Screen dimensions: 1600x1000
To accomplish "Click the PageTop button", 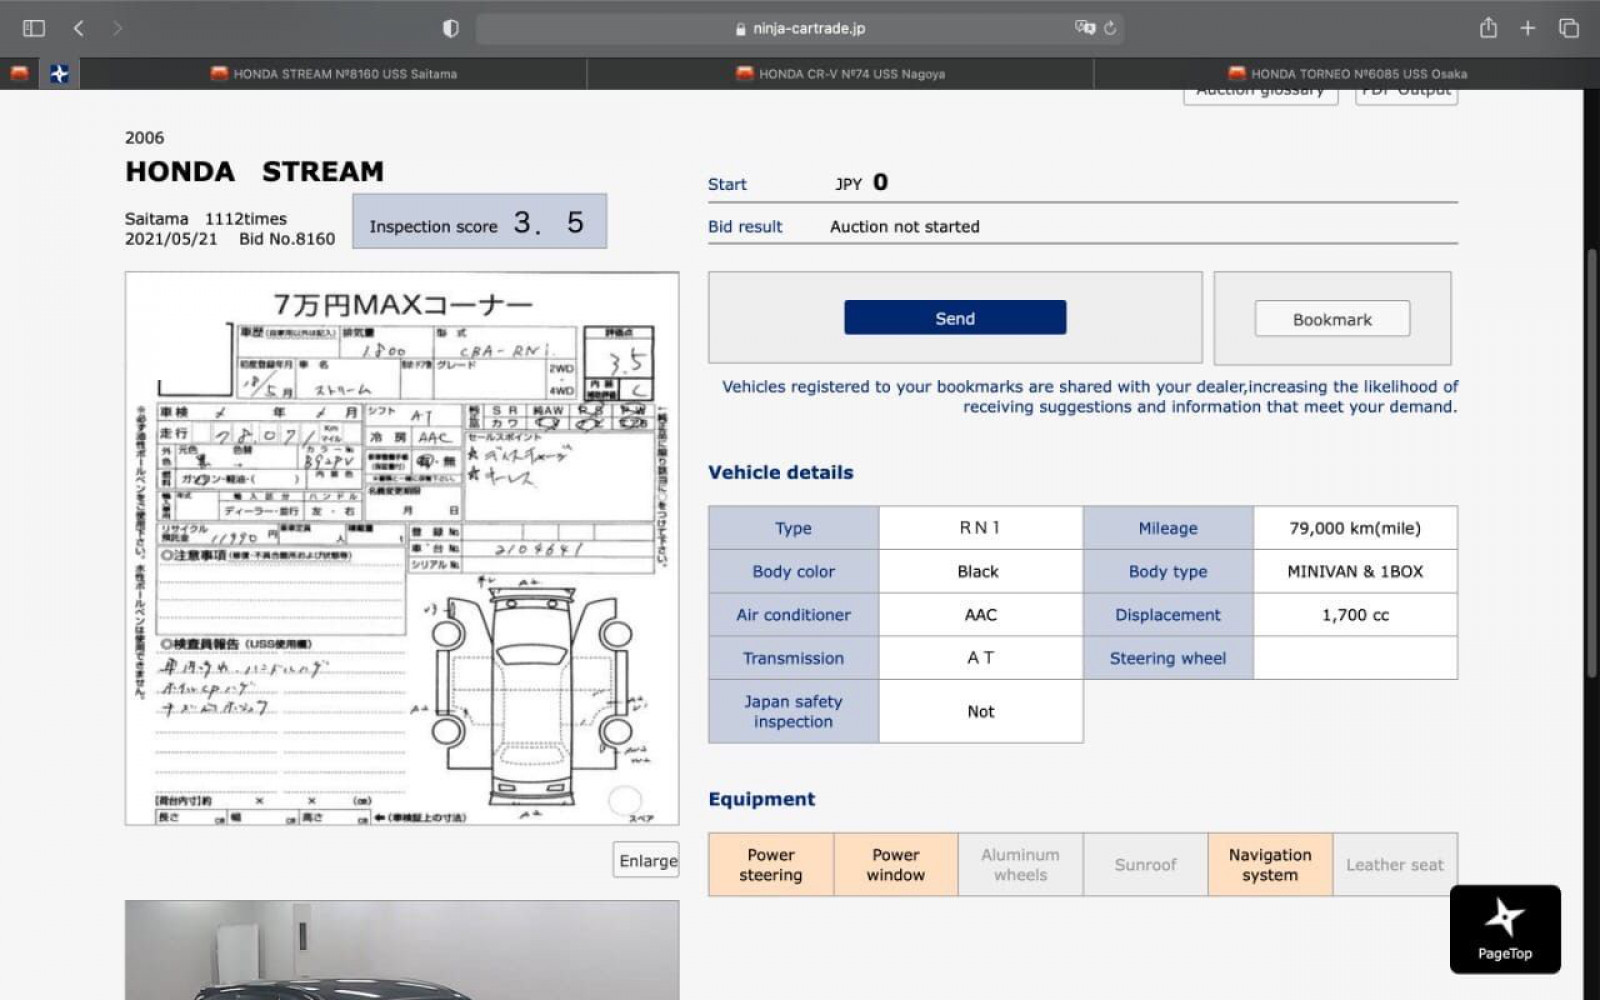I will coord(1505,929).
